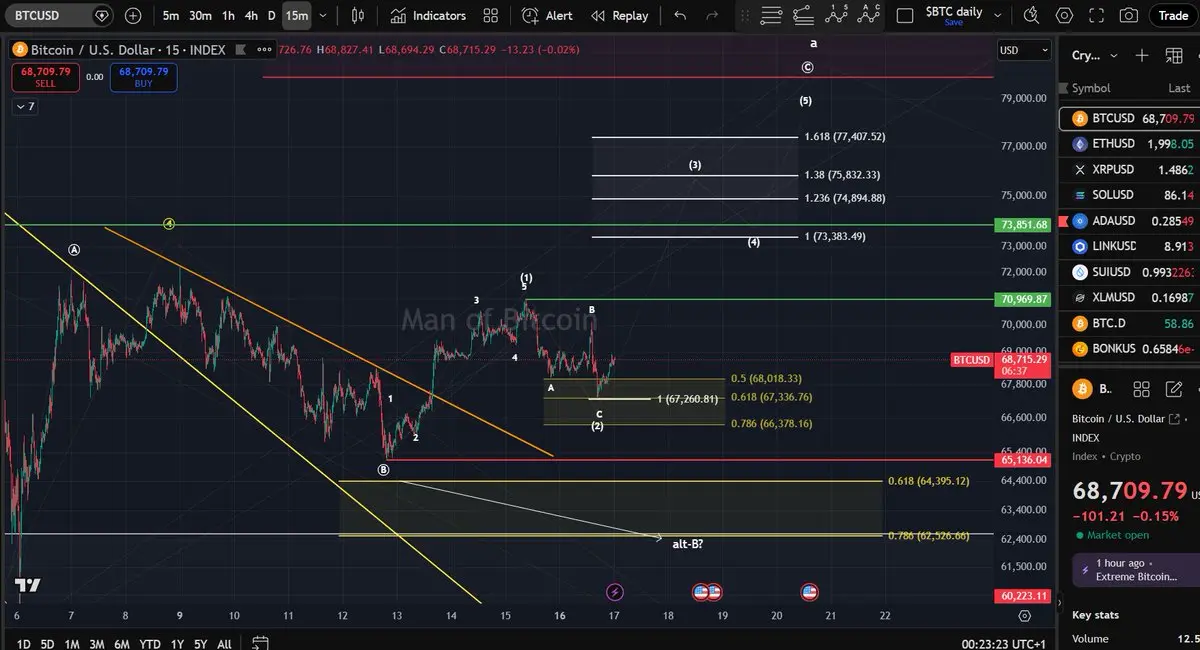This screenshot has width=1200, height=650.
Task: Select BONKUS in the watchlist
Action: [x=1129, y=349]
